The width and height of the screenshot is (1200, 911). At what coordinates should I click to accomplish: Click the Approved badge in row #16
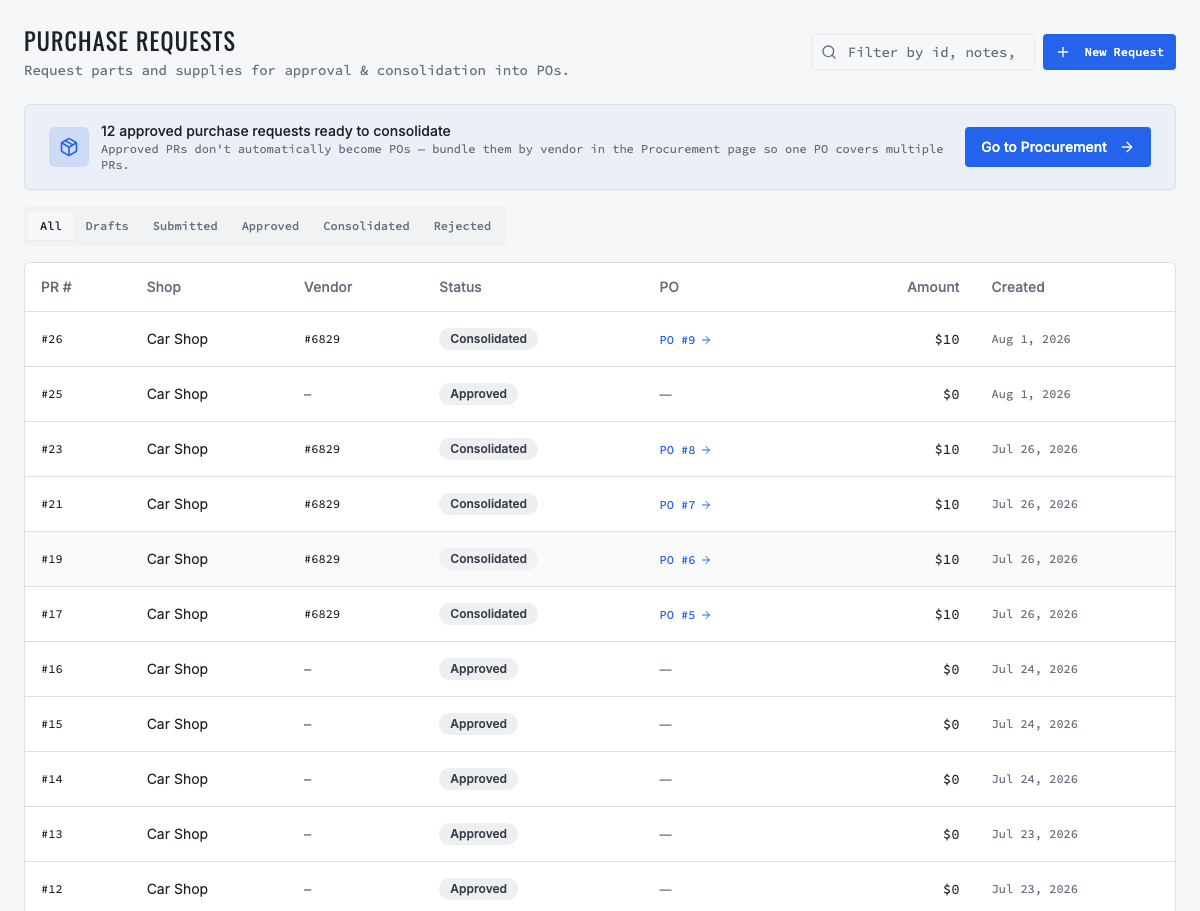coord(478,669)
